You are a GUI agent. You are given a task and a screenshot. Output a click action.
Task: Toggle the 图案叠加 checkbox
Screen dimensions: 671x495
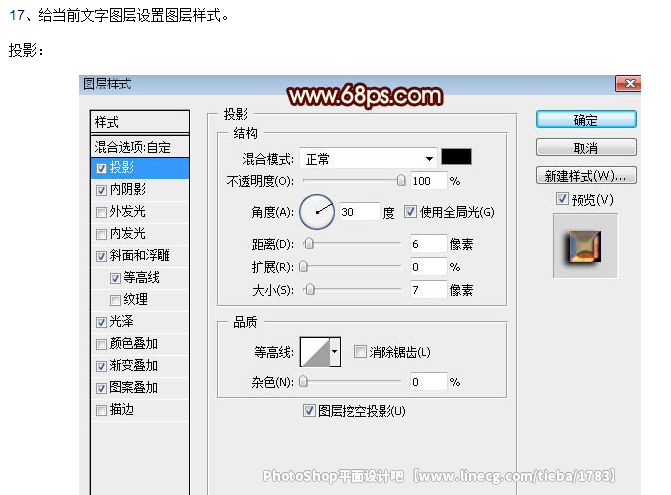click(x=101, y=388)
